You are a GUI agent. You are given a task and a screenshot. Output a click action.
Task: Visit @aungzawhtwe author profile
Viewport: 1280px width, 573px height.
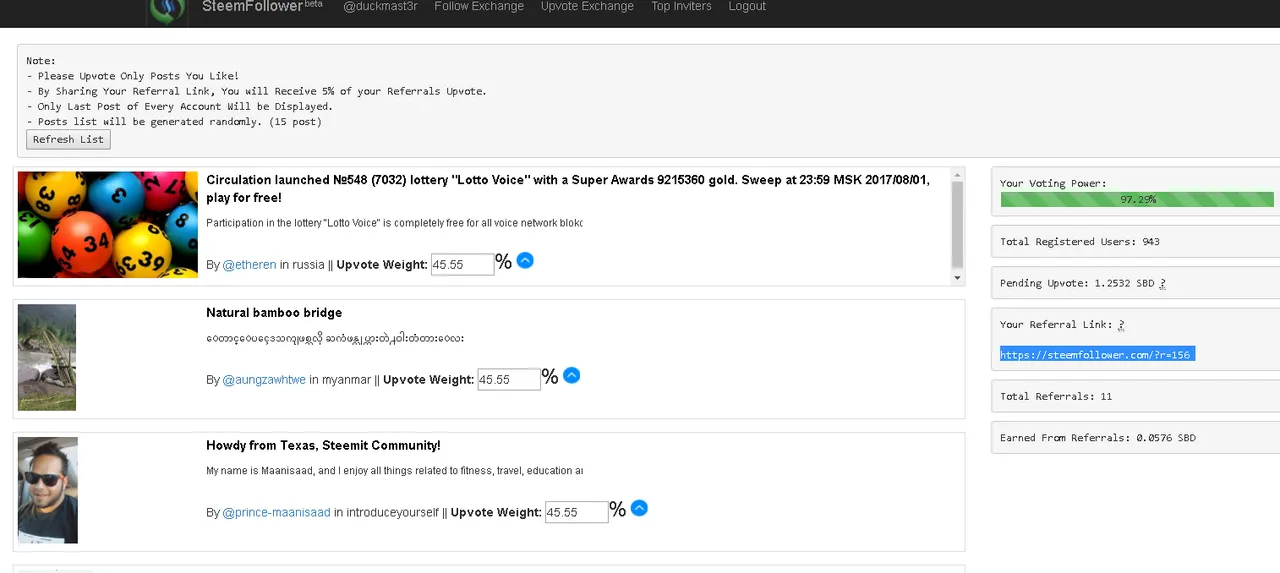[x=264, y=380]
